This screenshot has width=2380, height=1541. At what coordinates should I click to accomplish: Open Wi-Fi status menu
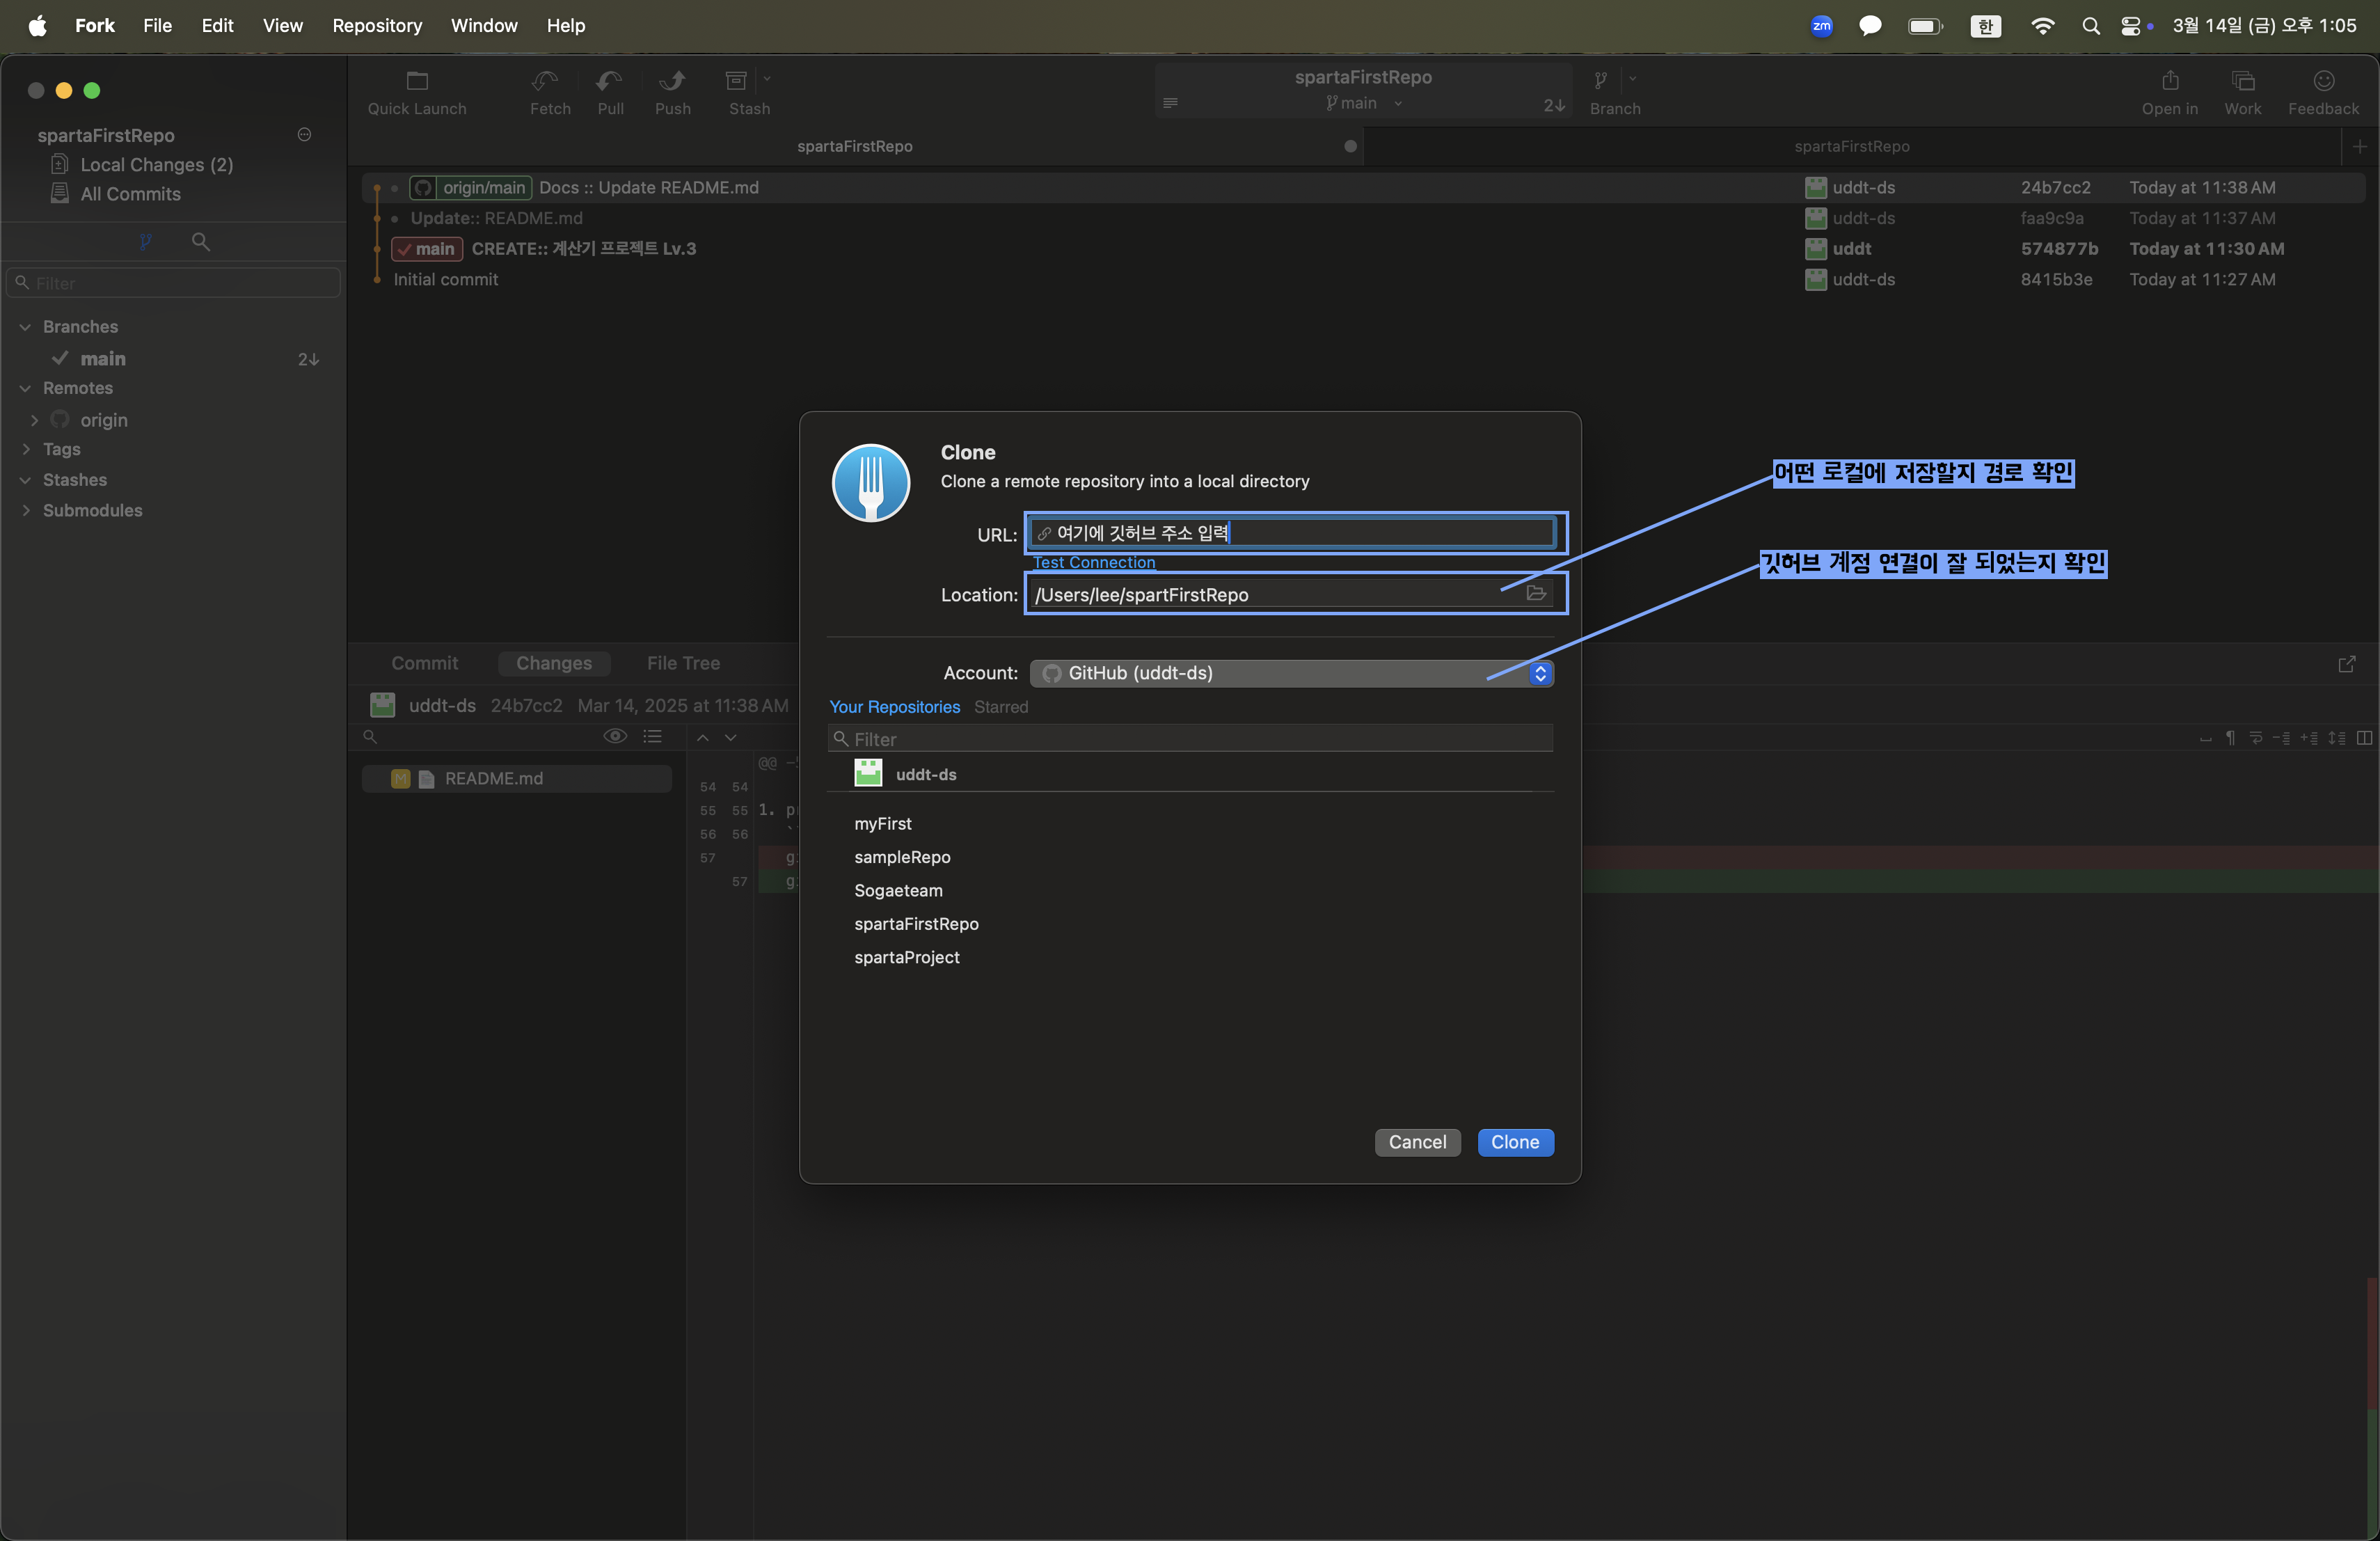[2043, 26]
